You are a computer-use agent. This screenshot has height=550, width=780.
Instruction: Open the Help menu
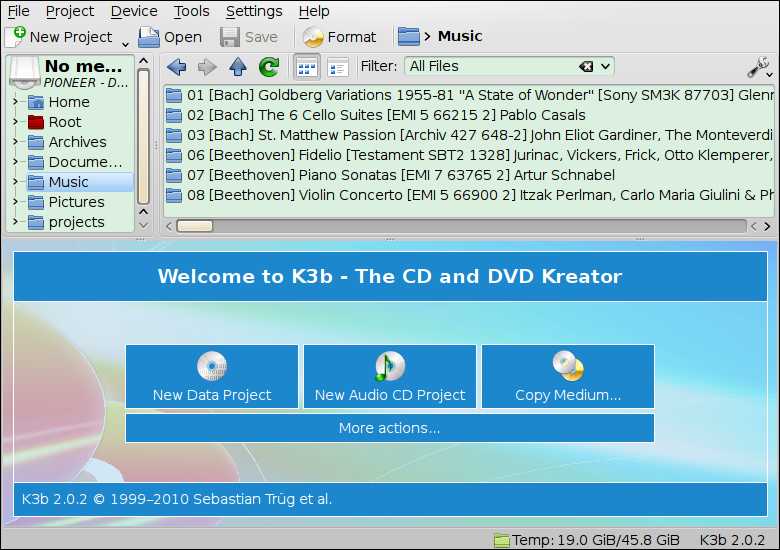coord(314,11)
